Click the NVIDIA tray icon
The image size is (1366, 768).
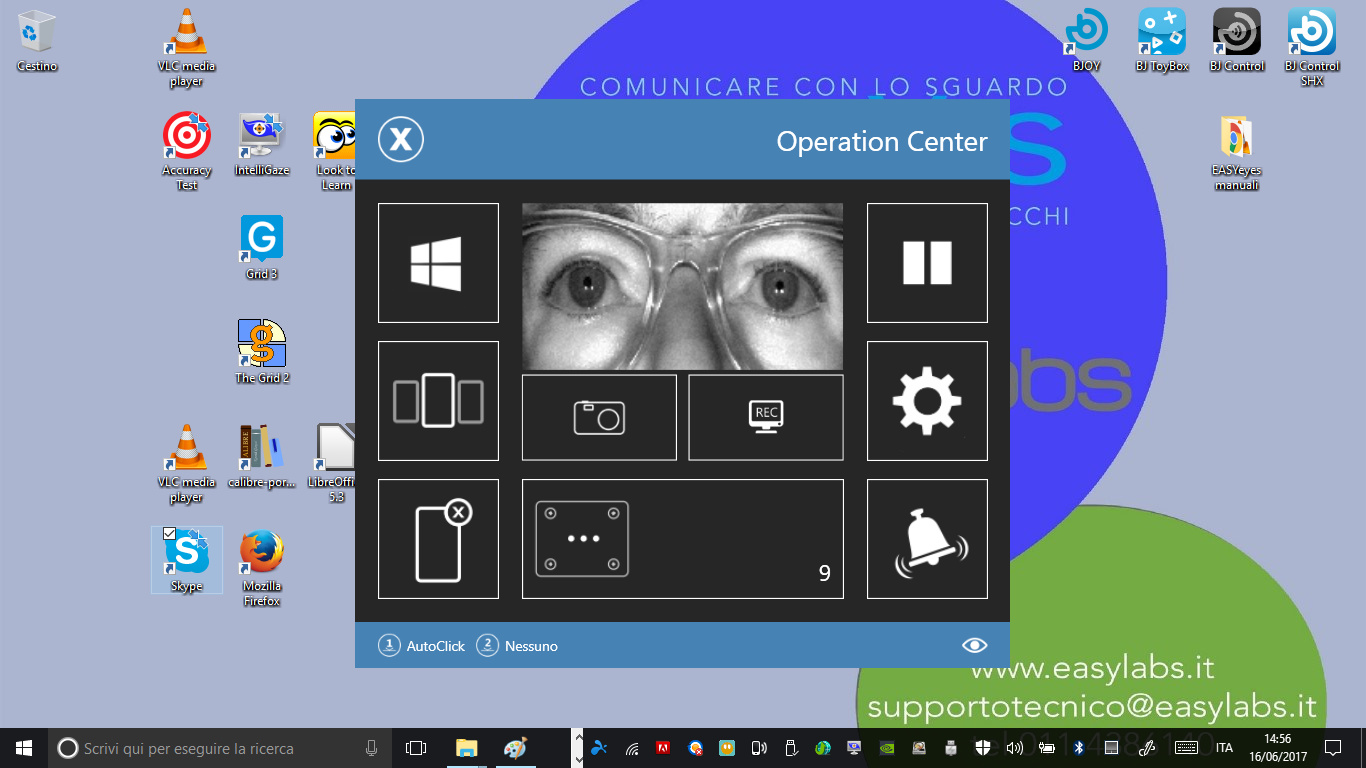887,747
